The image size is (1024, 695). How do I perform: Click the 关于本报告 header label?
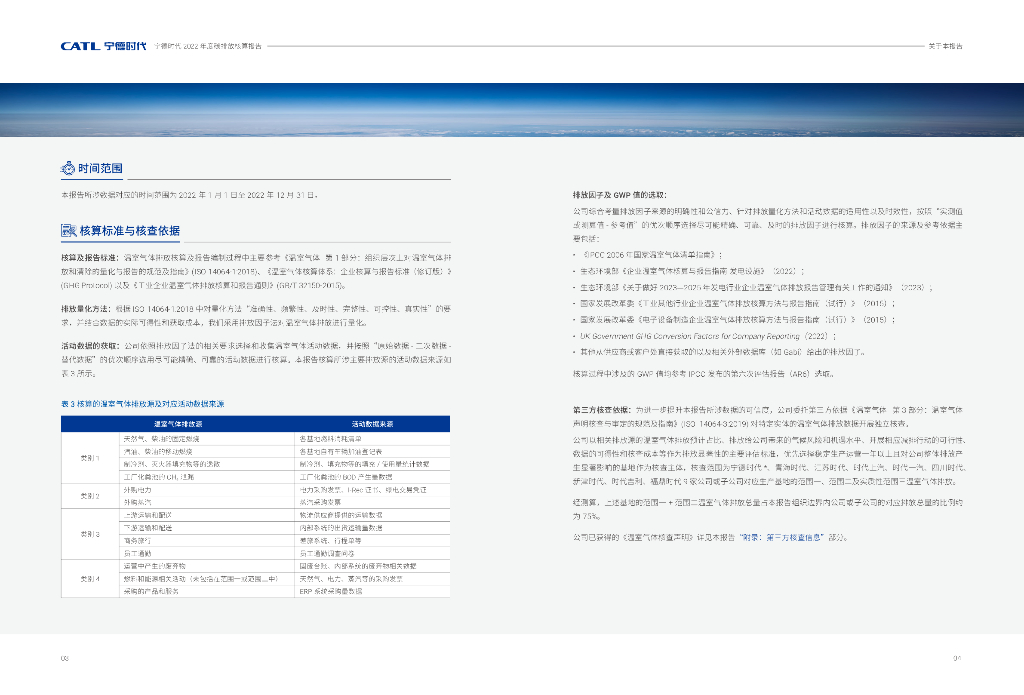(x=945, y=46)
